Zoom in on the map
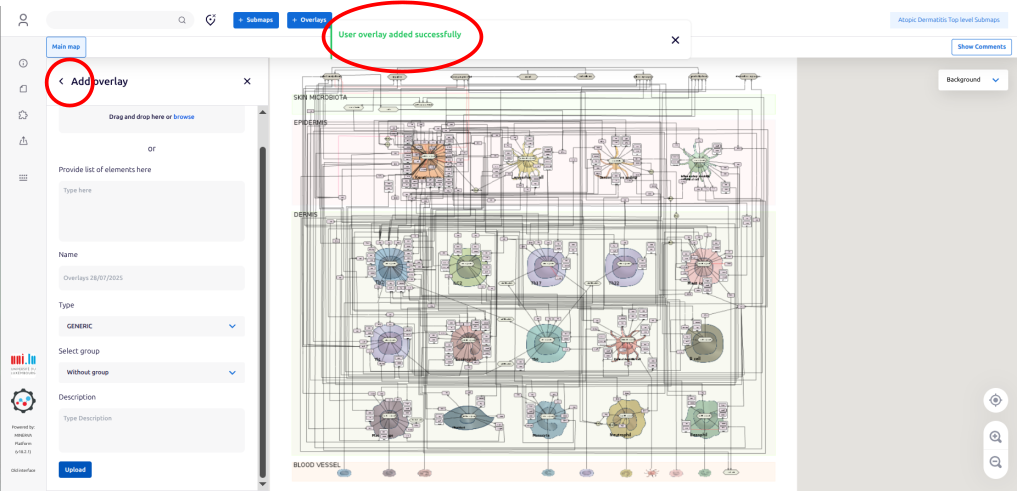 coord(995,437)
